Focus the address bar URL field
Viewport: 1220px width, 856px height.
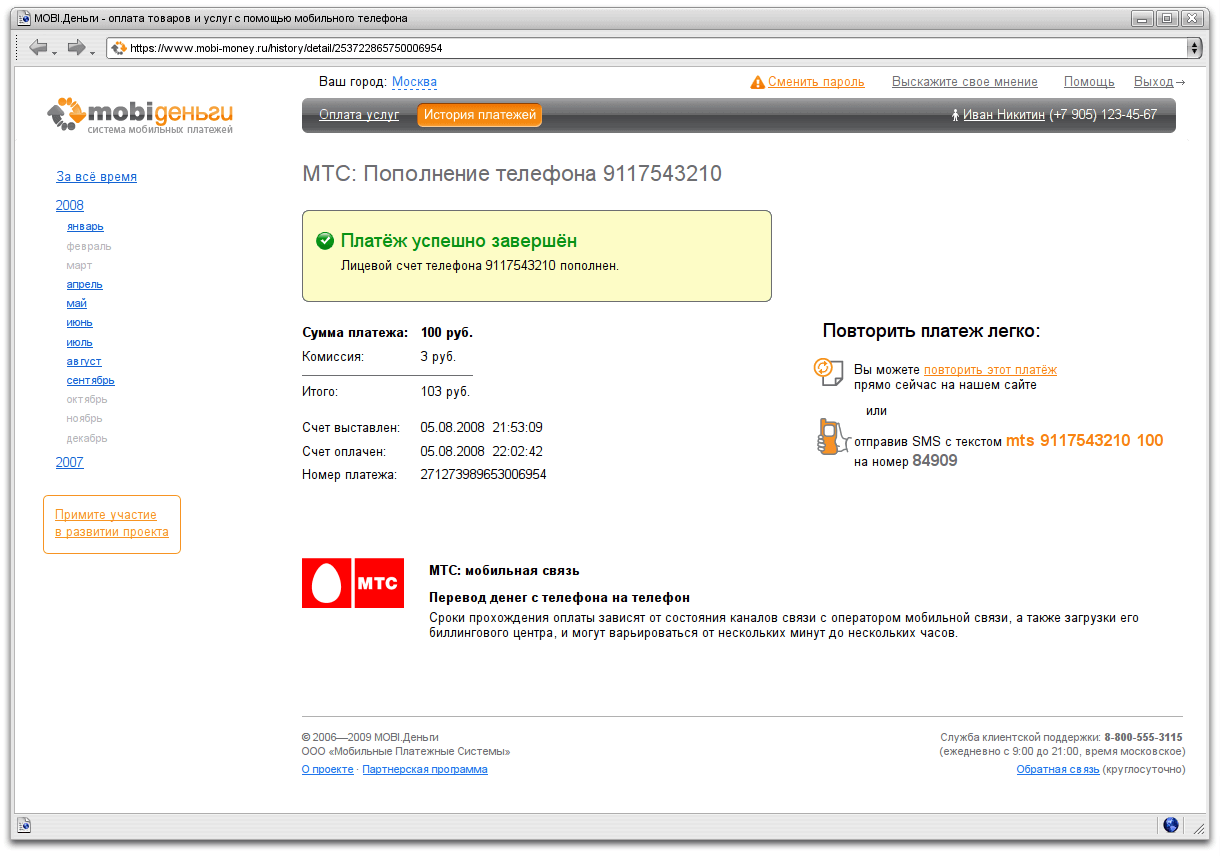tap(654, 48)
